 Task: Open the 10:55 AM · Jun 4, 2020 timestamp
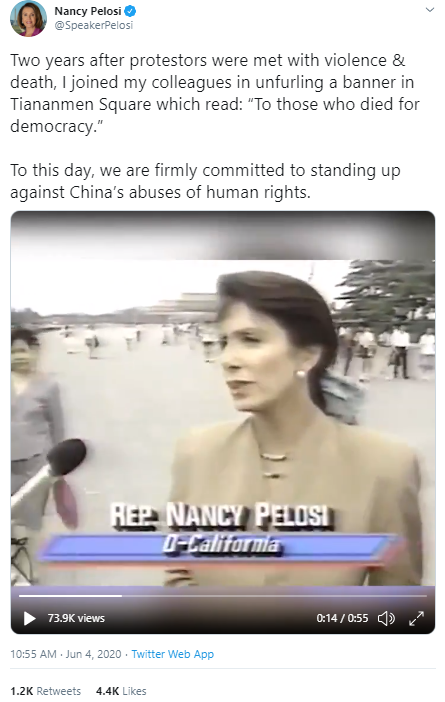[66, 654]
